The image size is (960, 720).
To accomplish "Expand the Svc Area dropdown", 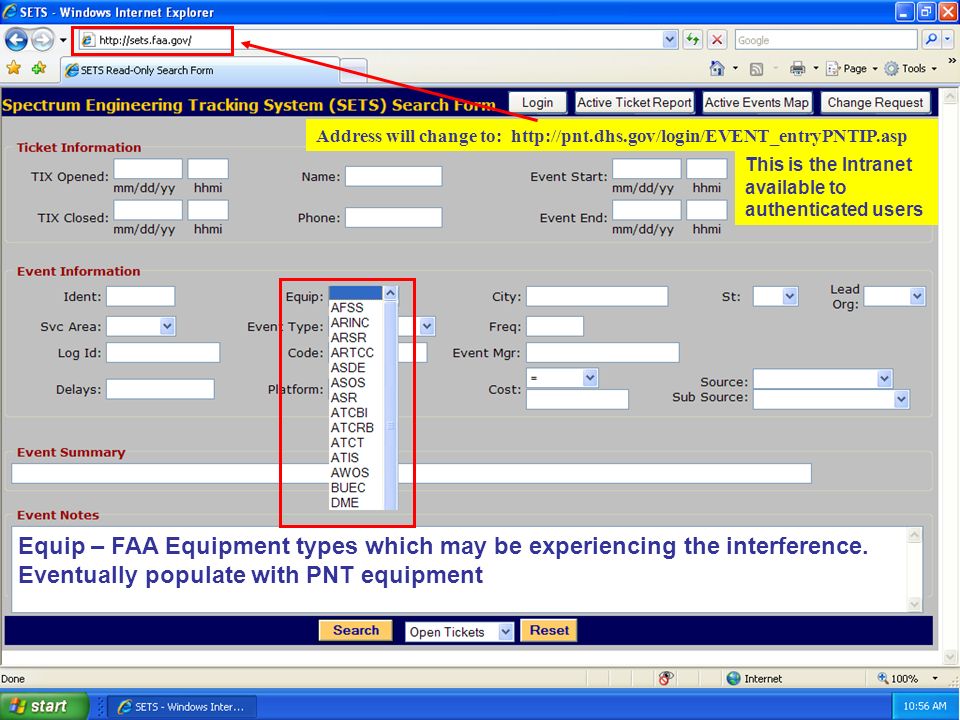I will (141, 326).
